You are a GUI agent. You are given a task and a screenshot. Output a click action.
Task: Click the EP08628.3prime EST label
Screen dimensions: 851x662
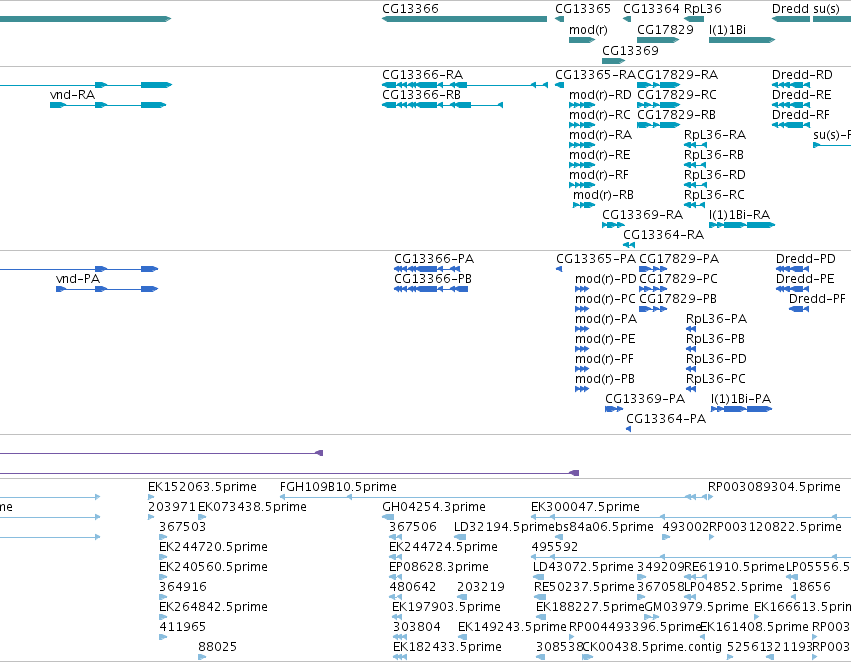[x=439, y=567]
